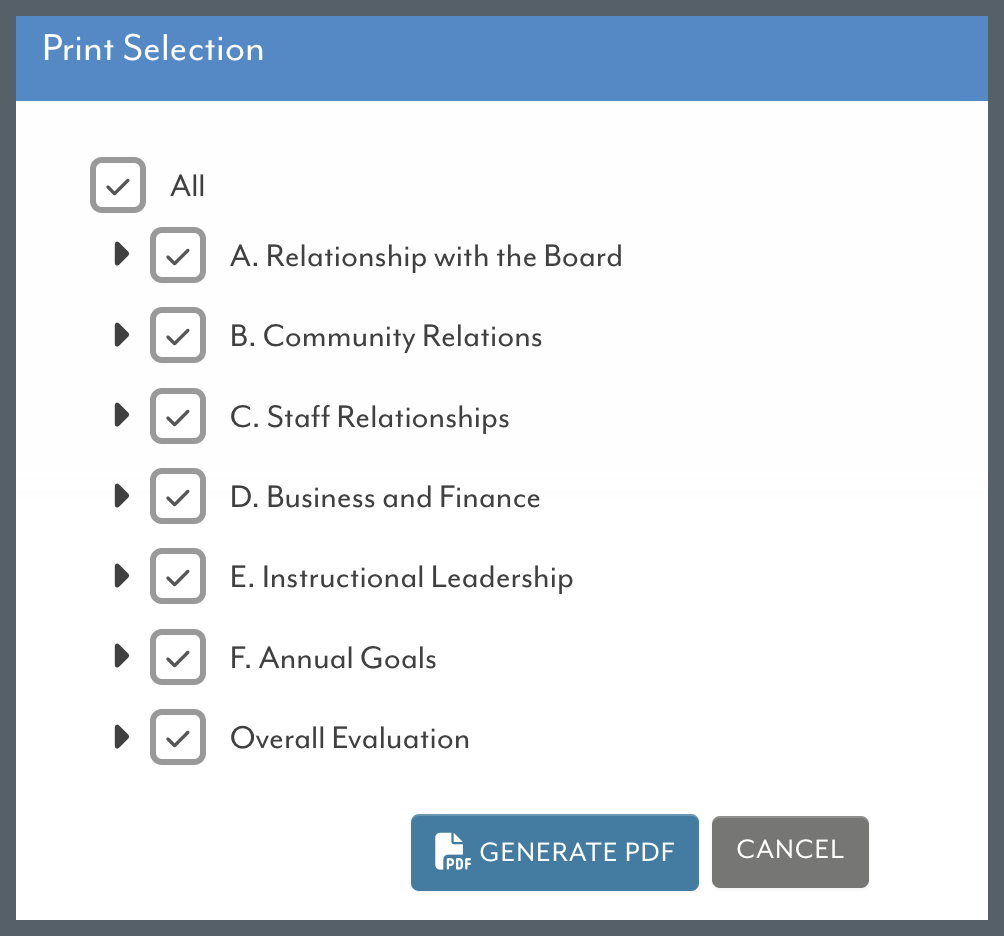Toggle the A. Relationship with the Board checkbox
Image resolution: width=1004 pixels, height=936 pixels.
[x=178, y=255]
